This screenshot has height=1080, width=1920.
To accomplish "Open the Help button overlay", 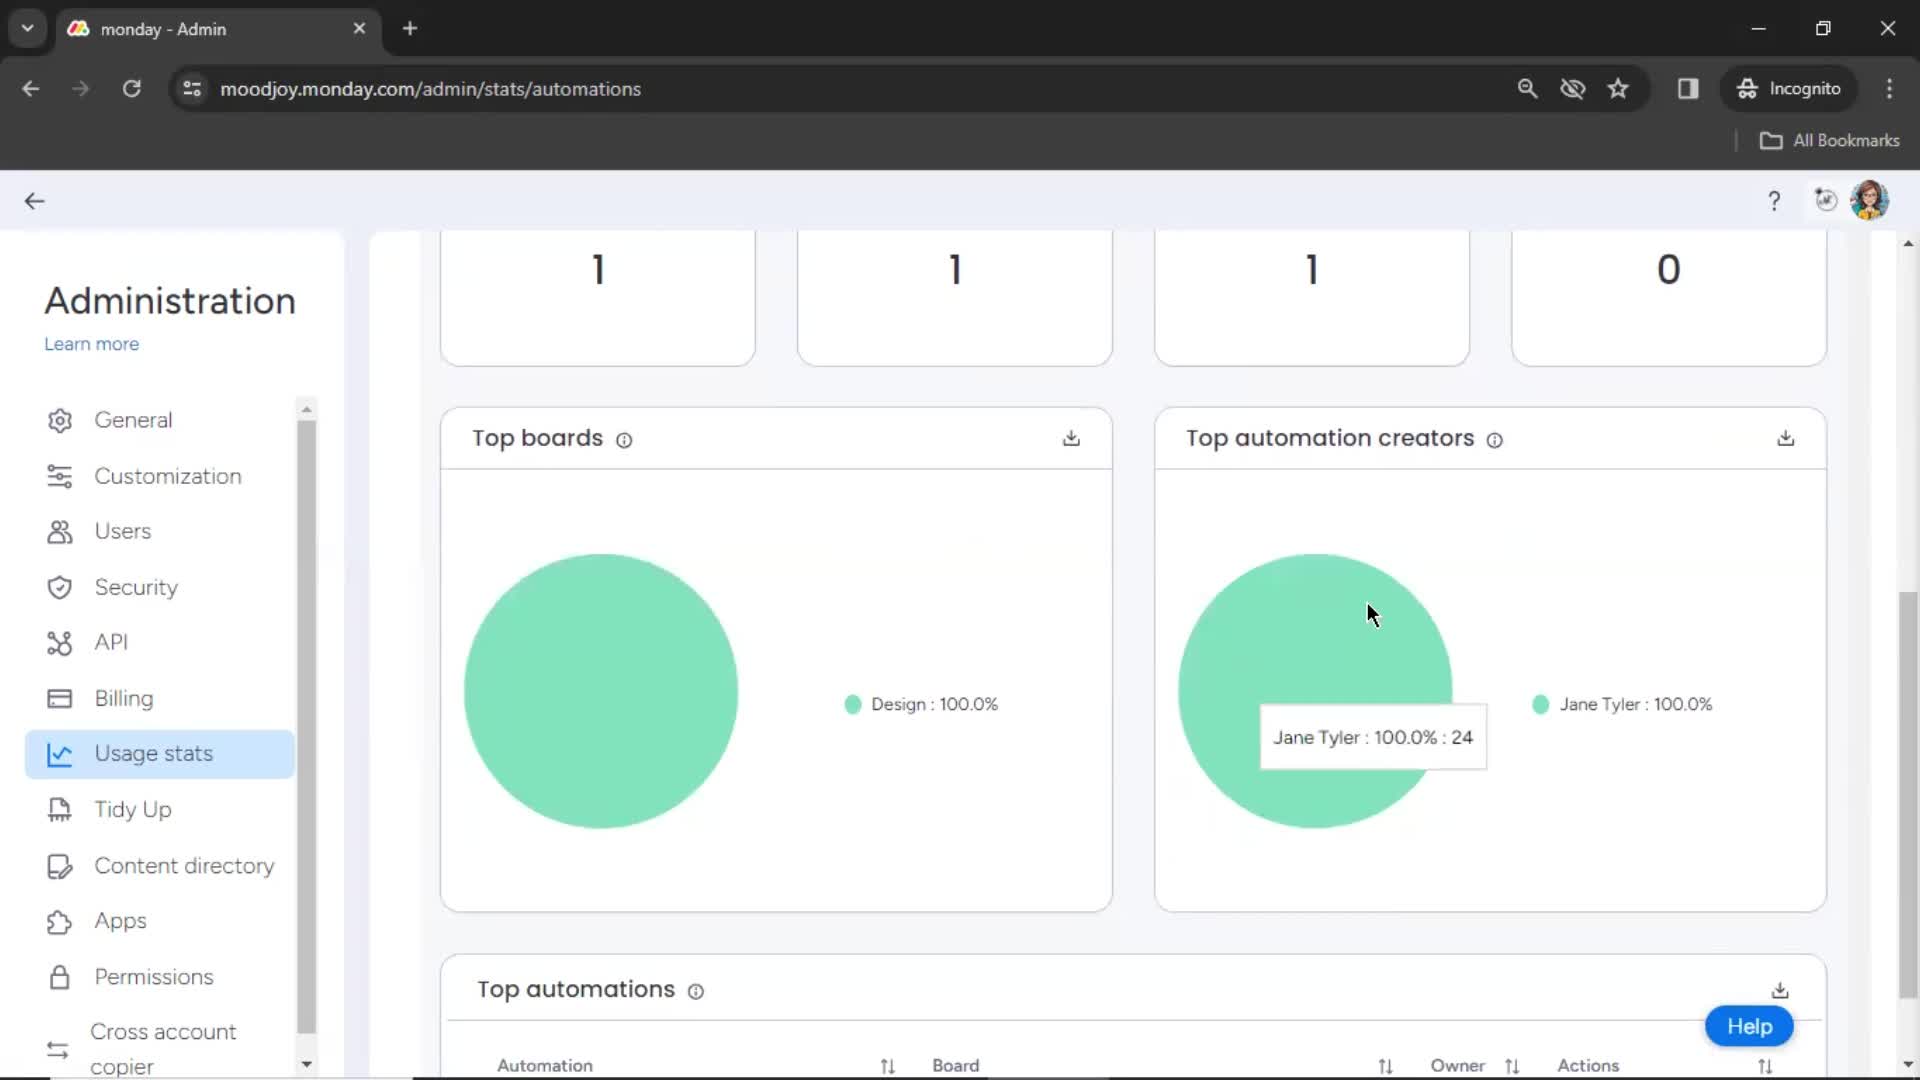I will pyautogui.click(x=1750, y=1026).
